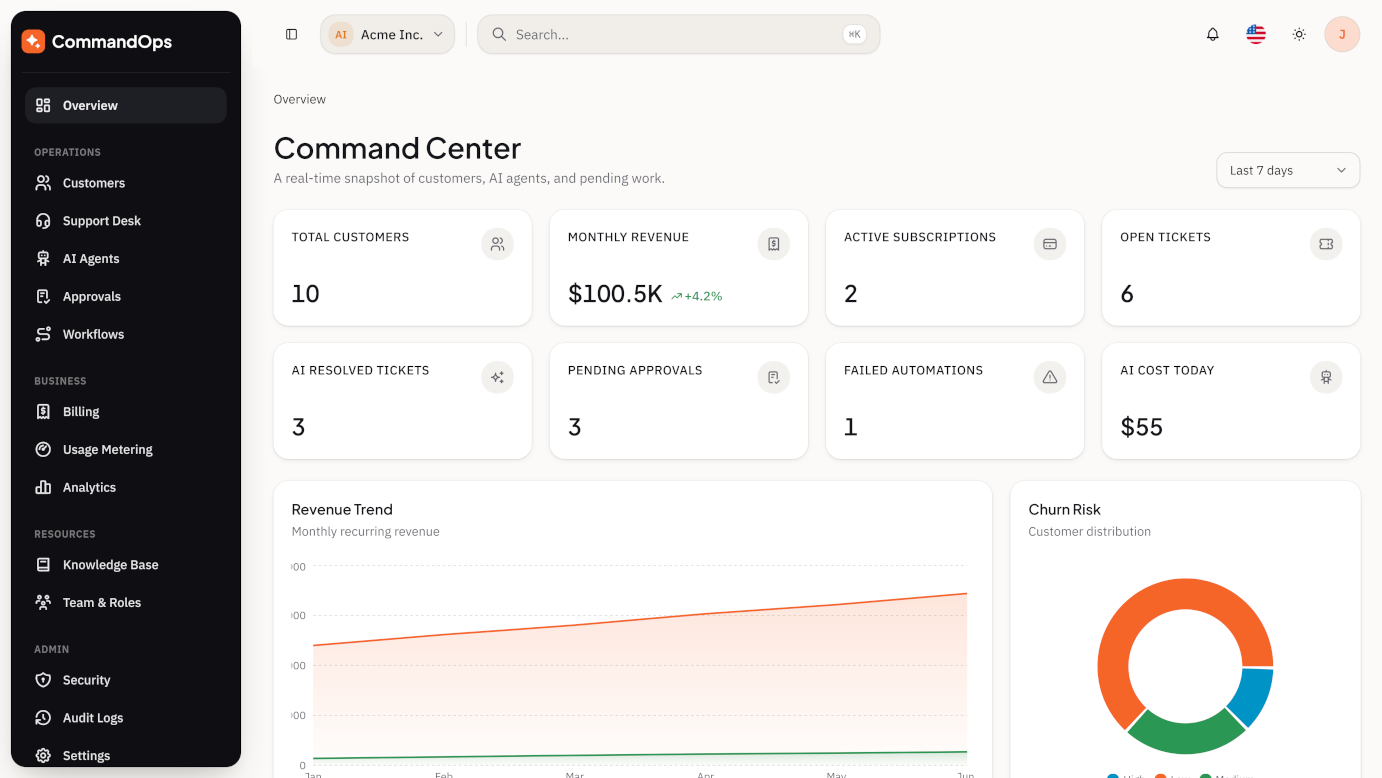The width and height of the screenshot is (1382, 778).
Task: Click the Analytics bar chart icon
Action: pos(43,488)
